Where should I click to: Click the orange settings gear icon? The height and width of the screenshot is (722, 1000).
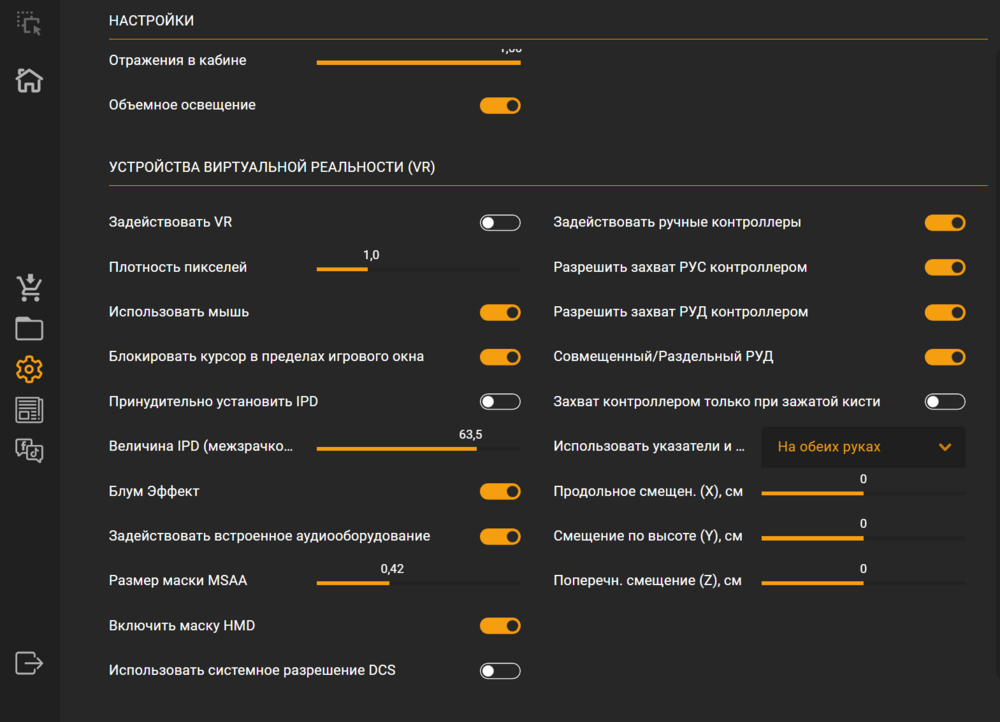click(x=29, y=369)
